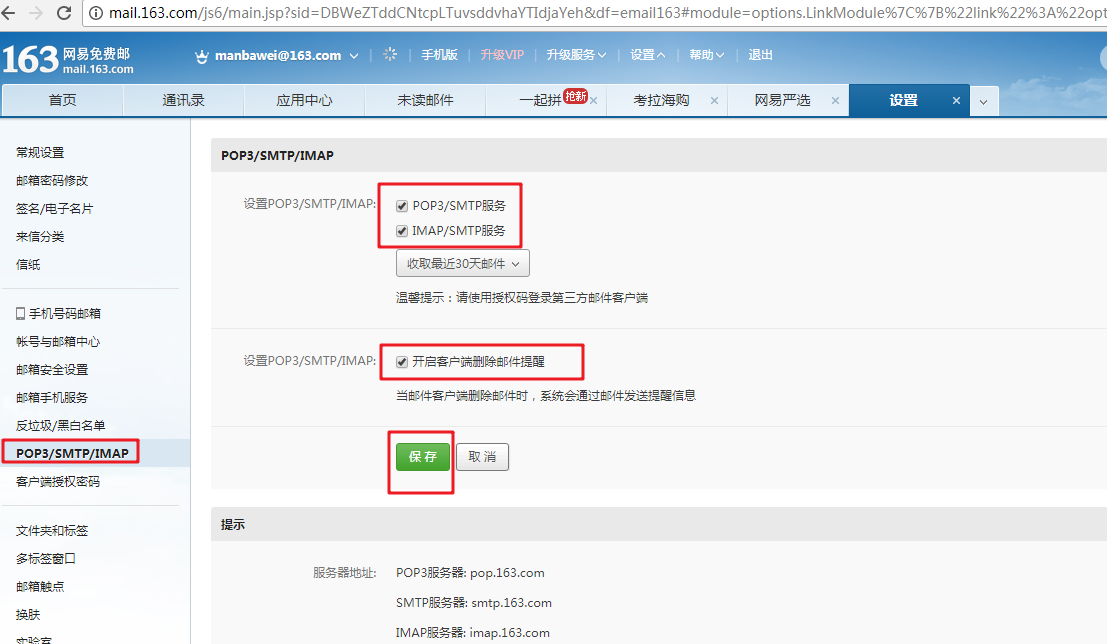Click the browser forward arrow
The height and width of the screenshot is (644, 1107).
click(36, 13)
